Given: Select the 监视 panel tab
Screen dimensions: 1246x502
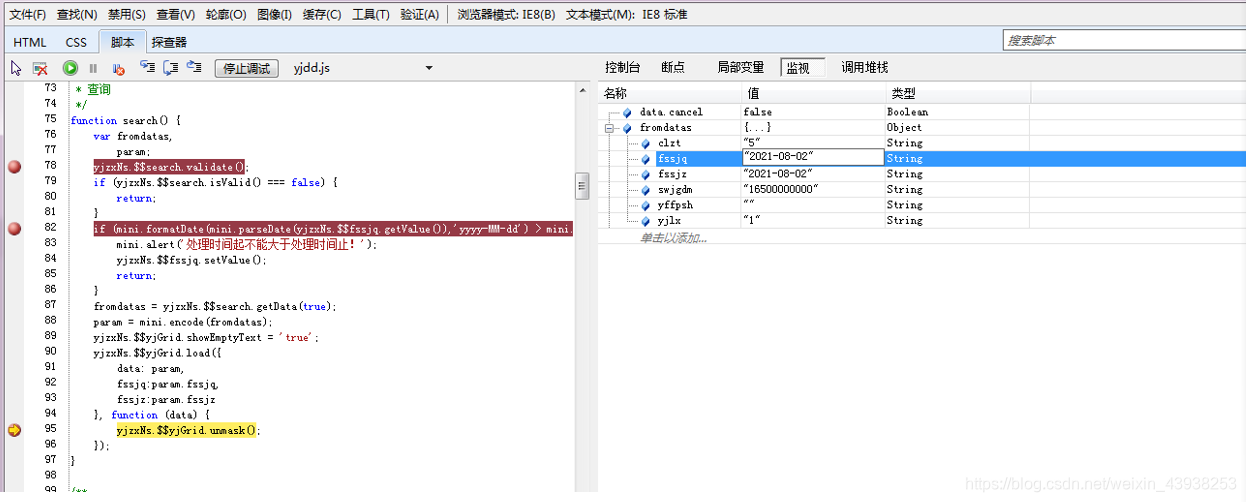Looking at the screenshot, I should pos(803,67).
